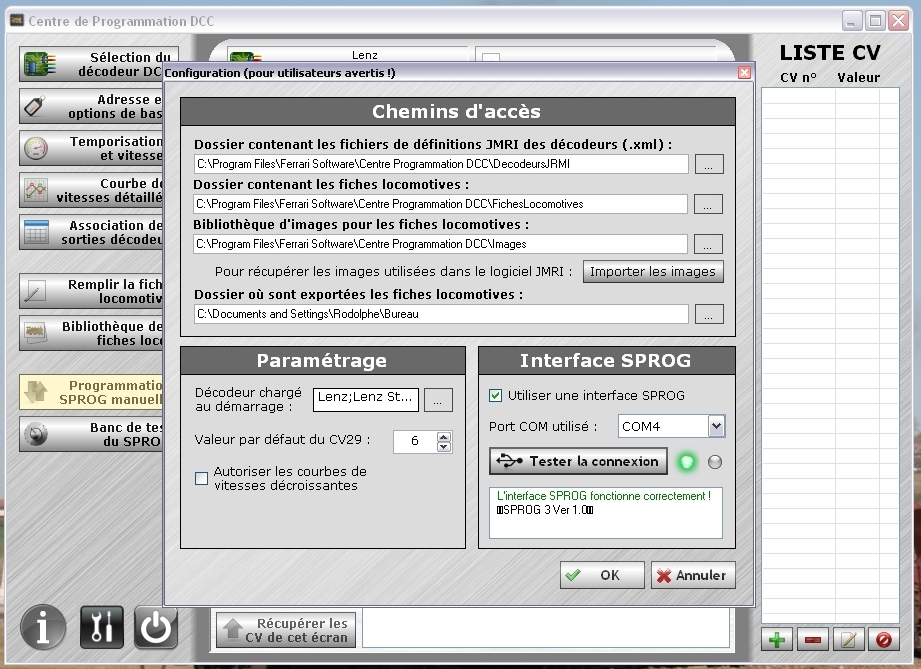Open Courbe de vitesses détaillée section
Image resolution: width=921 pixels, height=669 pixels.
(x=92, y=190)
